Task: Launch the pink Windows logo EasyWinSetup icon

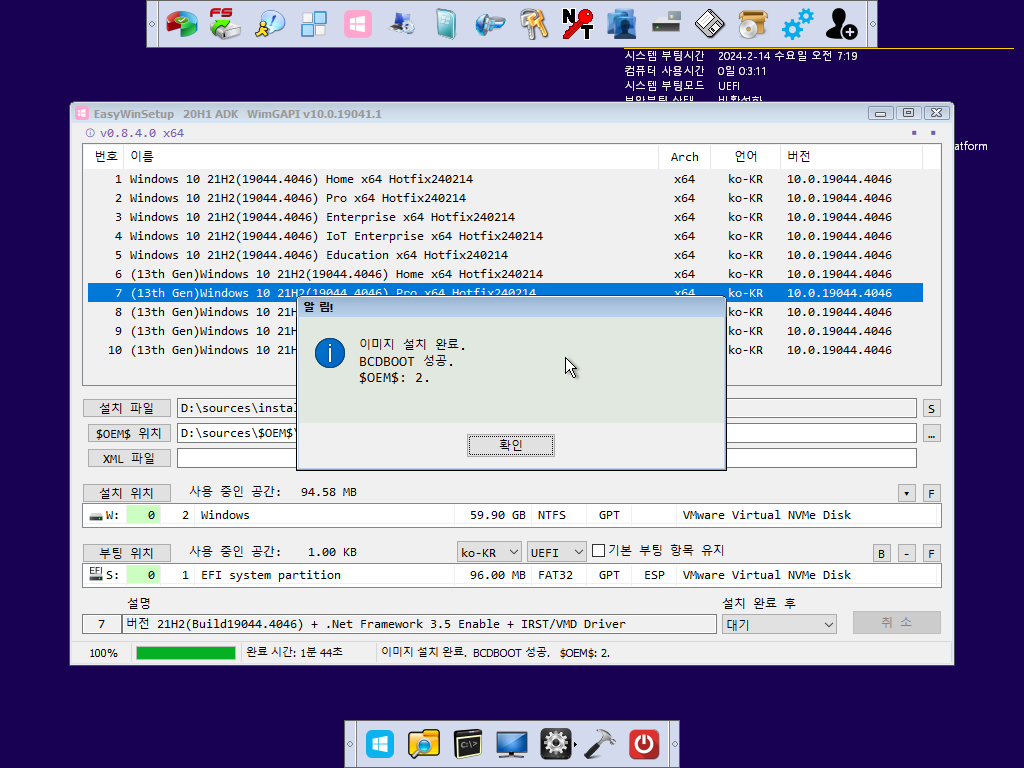Action: (358, 24)
